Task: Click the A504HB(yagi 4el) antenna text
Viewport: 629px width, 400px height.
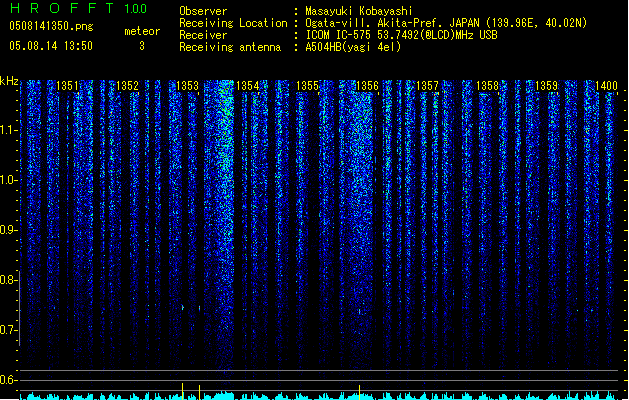Action: coord(353,47)
